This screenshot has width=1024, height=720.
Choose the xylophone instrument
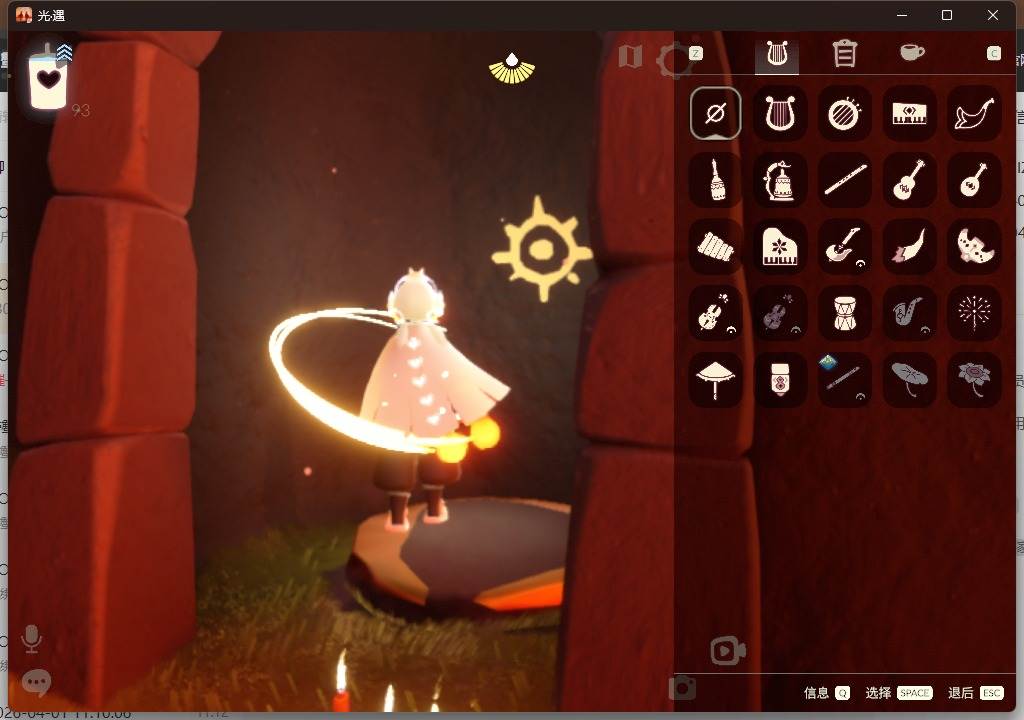715,247
